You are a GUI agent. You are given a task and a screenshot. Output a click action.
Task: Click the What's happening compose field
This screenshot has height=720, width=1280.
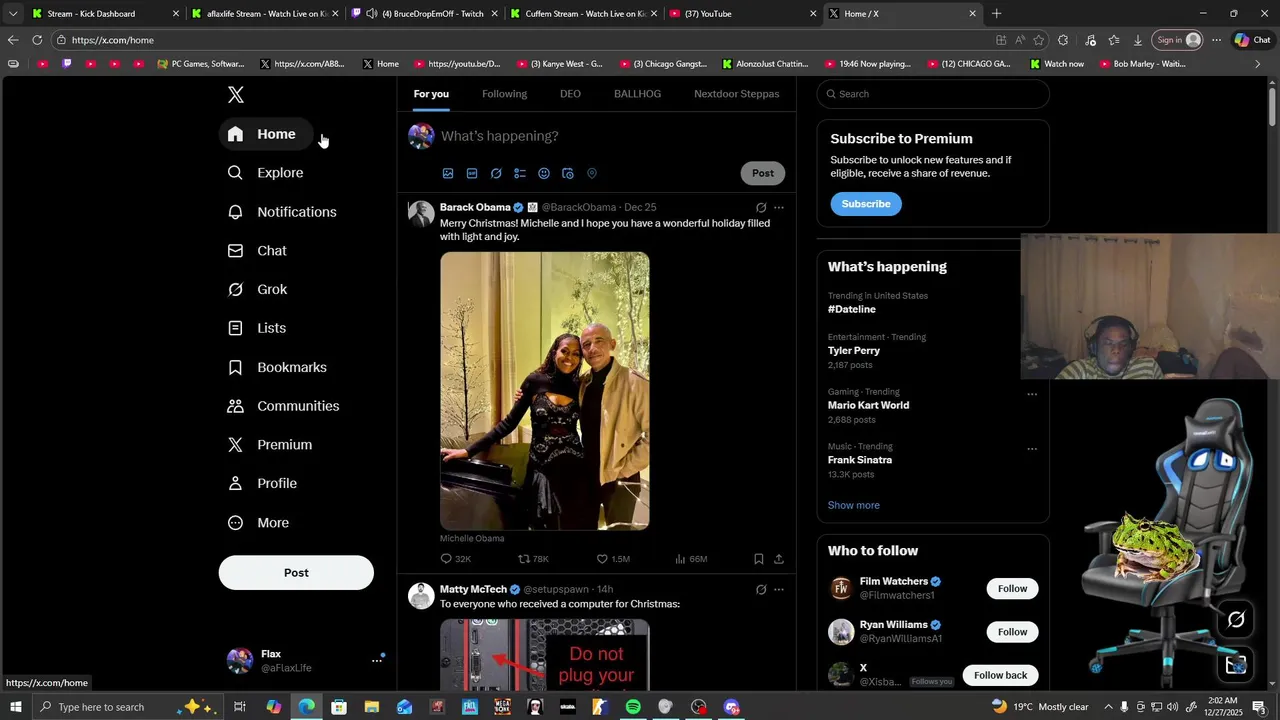point(612,136)
